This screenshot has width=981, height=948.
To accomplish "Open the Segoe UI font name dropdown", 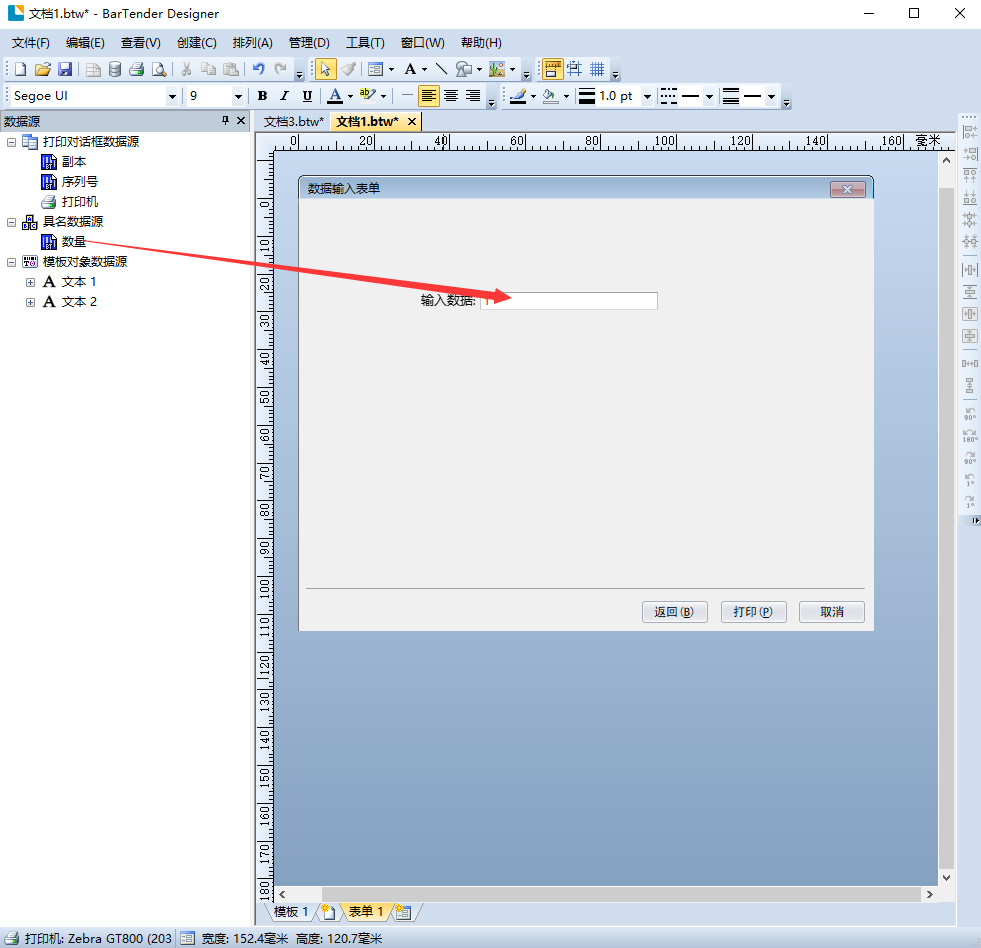I will [x=172, y=96].
